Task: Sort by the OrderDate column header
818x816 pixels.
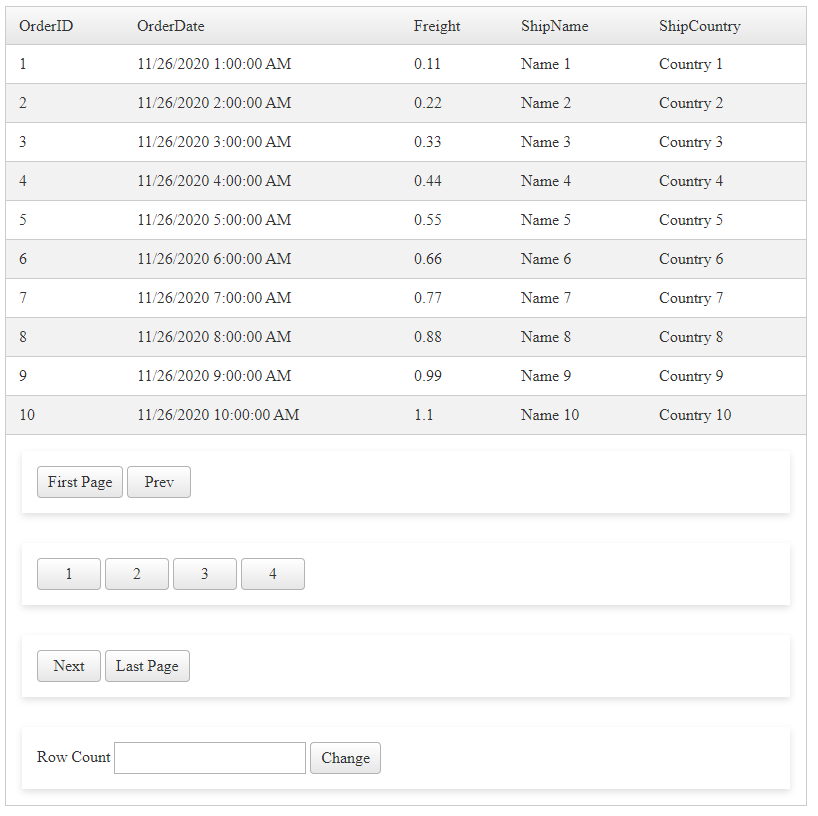Action: point(171,26)
